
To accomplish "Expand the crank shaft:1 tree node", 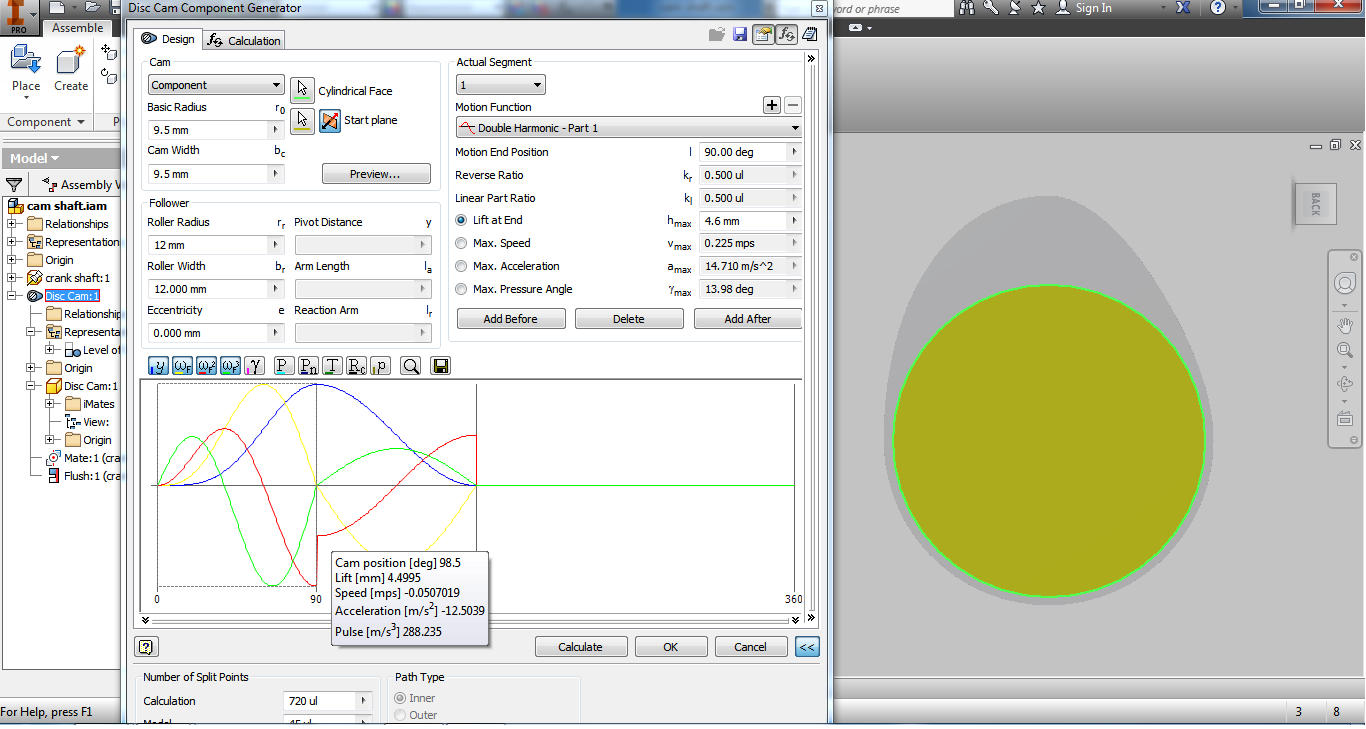I will pos(12,278).
